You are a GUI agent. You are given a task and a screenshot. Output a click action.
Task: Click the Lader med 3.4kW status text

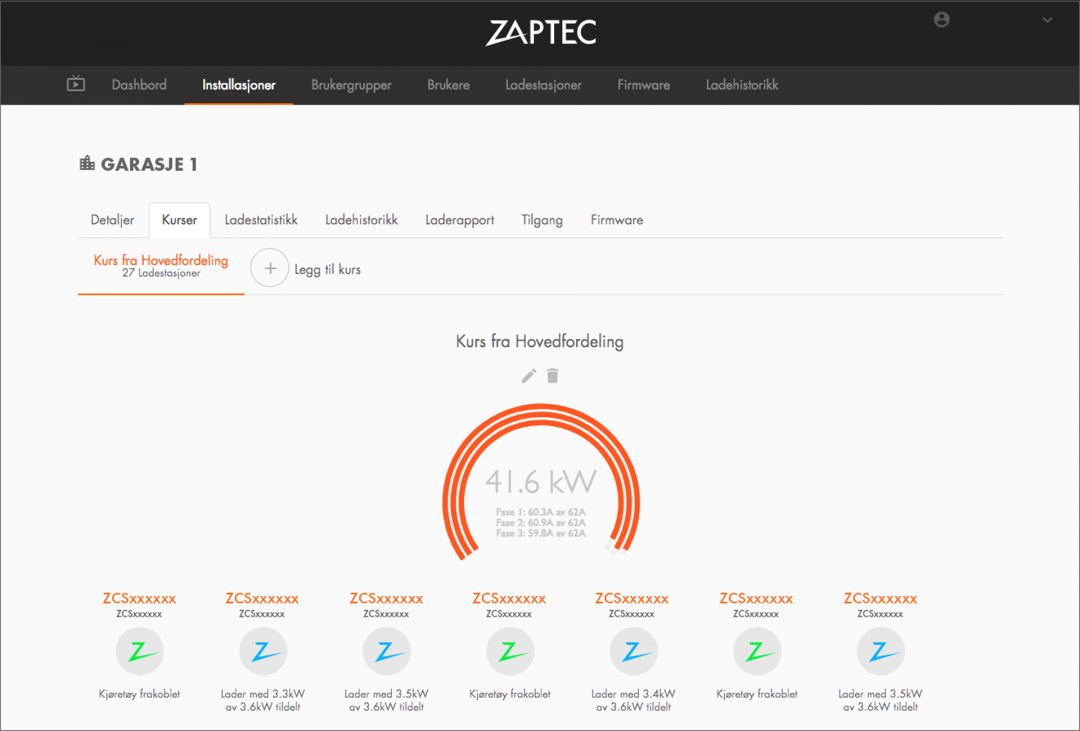coord(633,700)
